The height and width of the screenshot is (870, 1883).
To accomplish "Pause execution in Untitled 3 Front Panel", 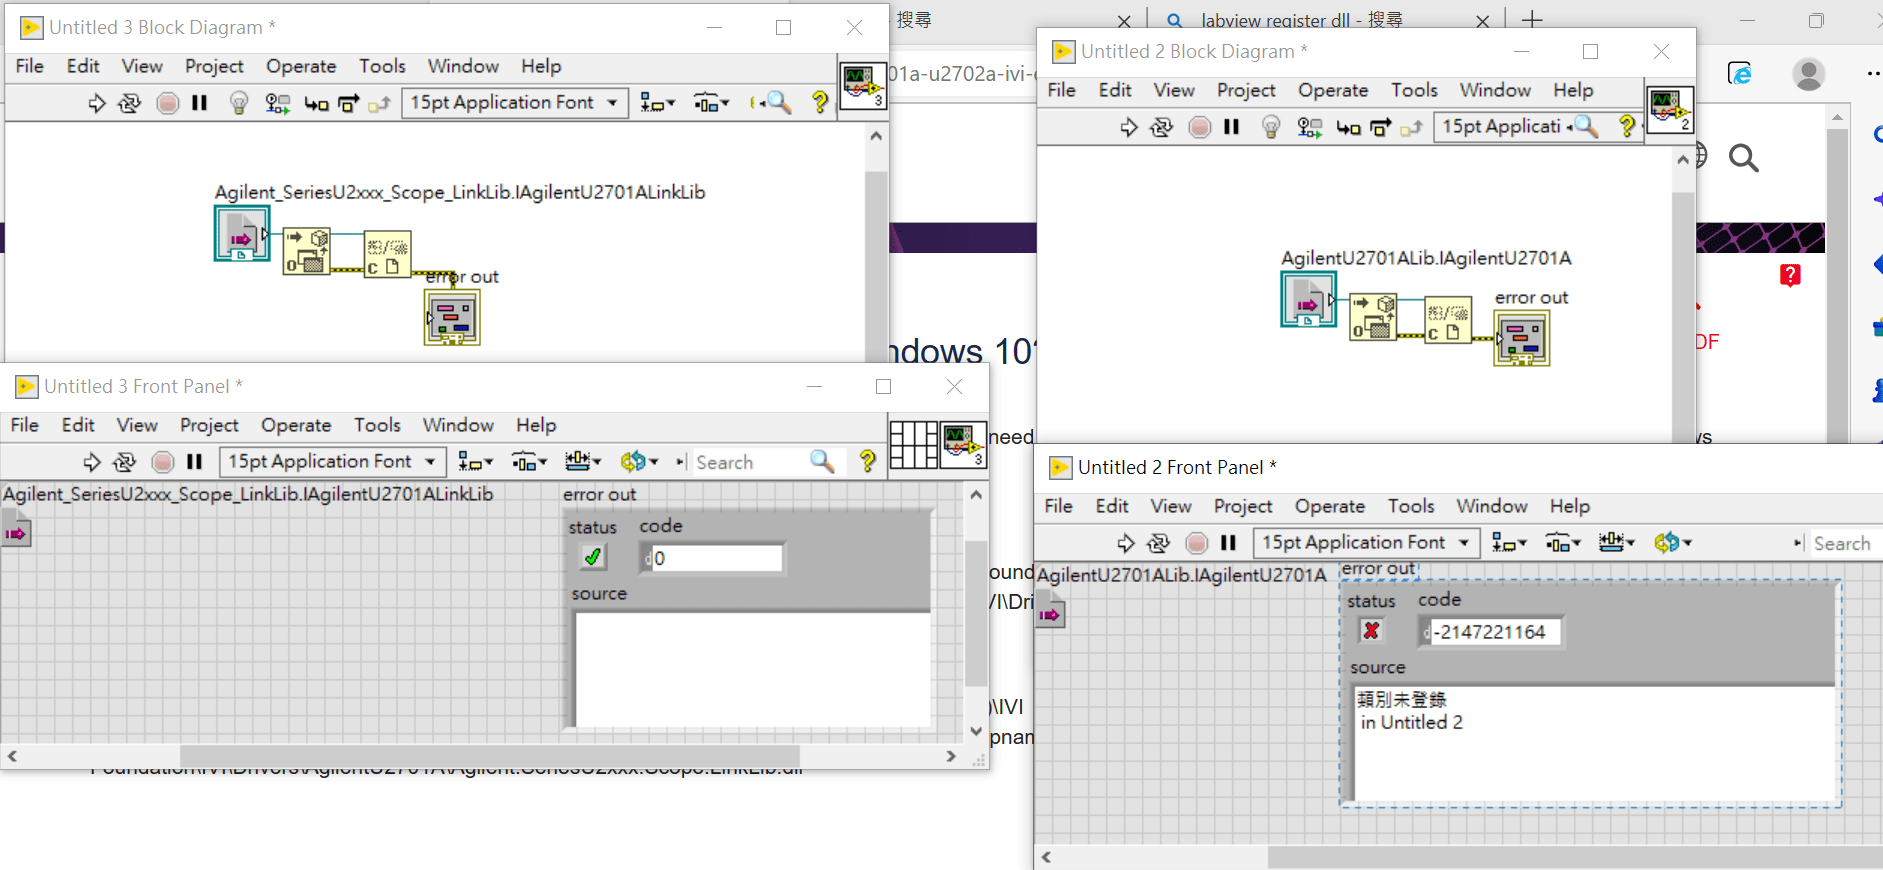I will pos(194,462).
